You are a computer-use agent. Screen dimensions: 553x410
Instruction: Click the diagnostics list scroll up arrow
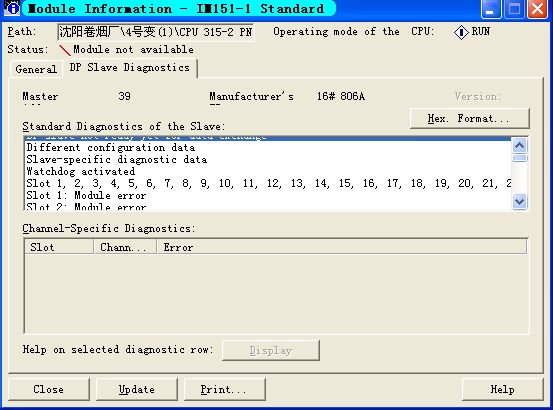[x=519, y=145]
